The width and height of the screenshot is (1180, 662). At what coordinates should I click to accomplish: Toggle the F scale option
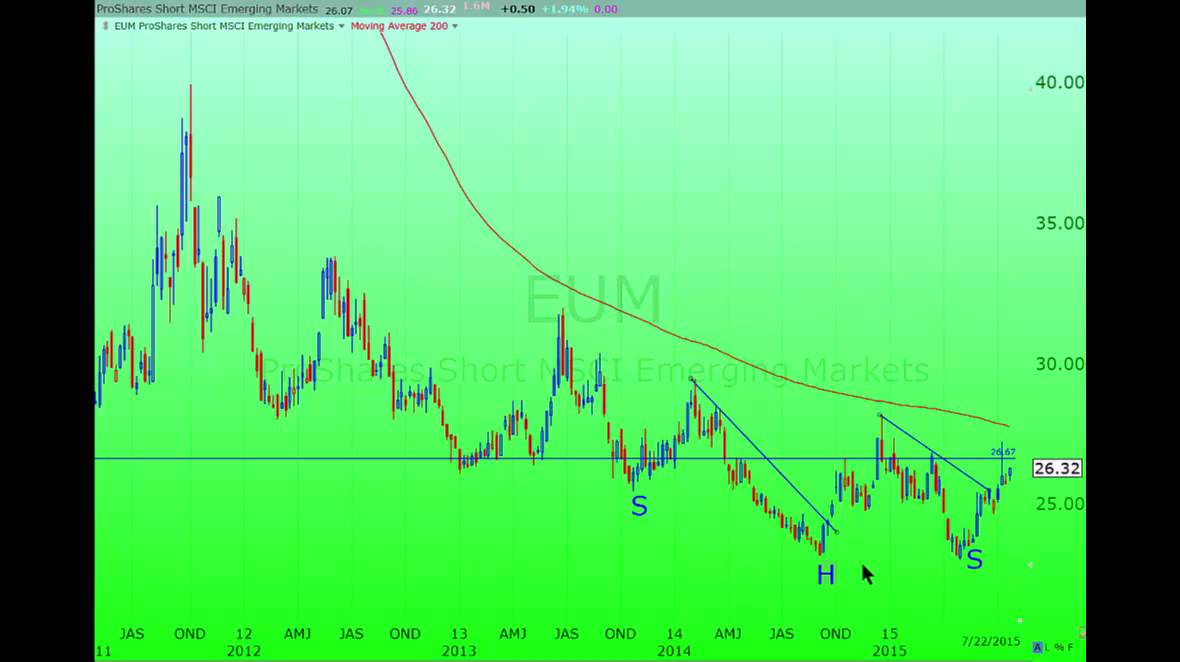pyautogui.click(x=1070, y=647)
